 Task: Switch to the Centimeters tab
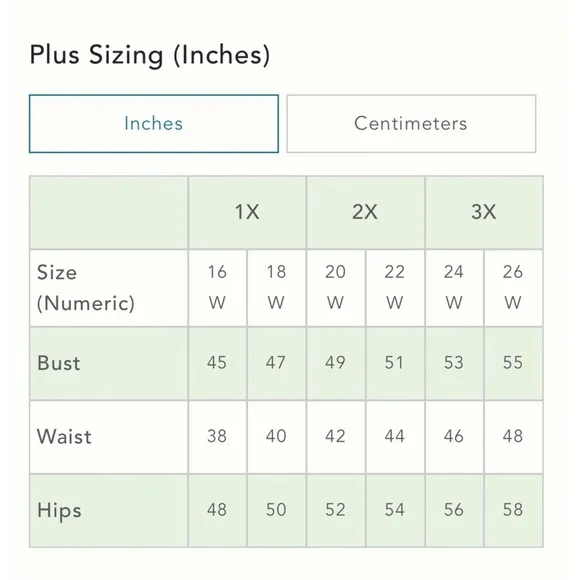pos(411,124)
